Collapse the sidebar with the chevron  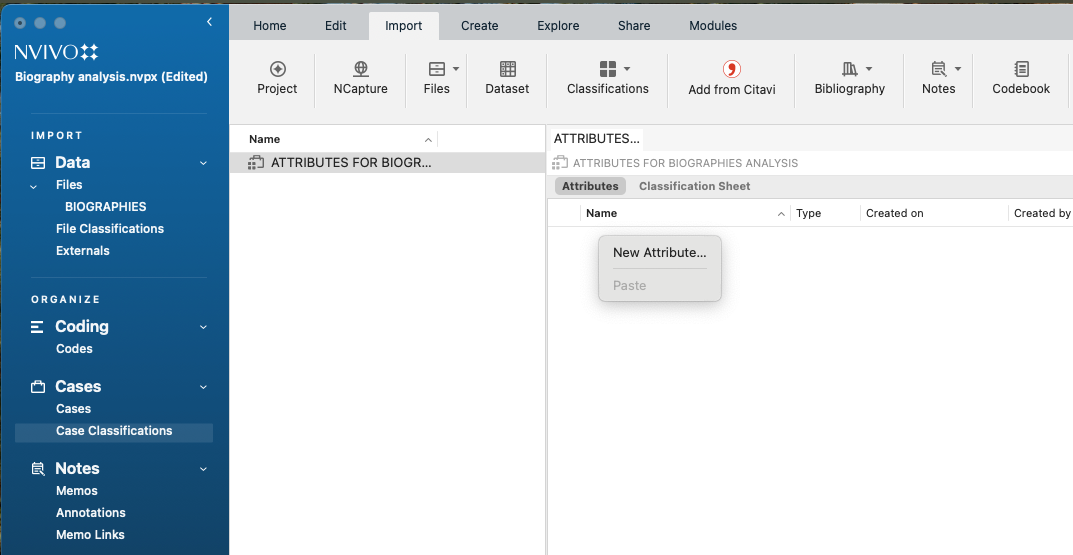point(209,22)
